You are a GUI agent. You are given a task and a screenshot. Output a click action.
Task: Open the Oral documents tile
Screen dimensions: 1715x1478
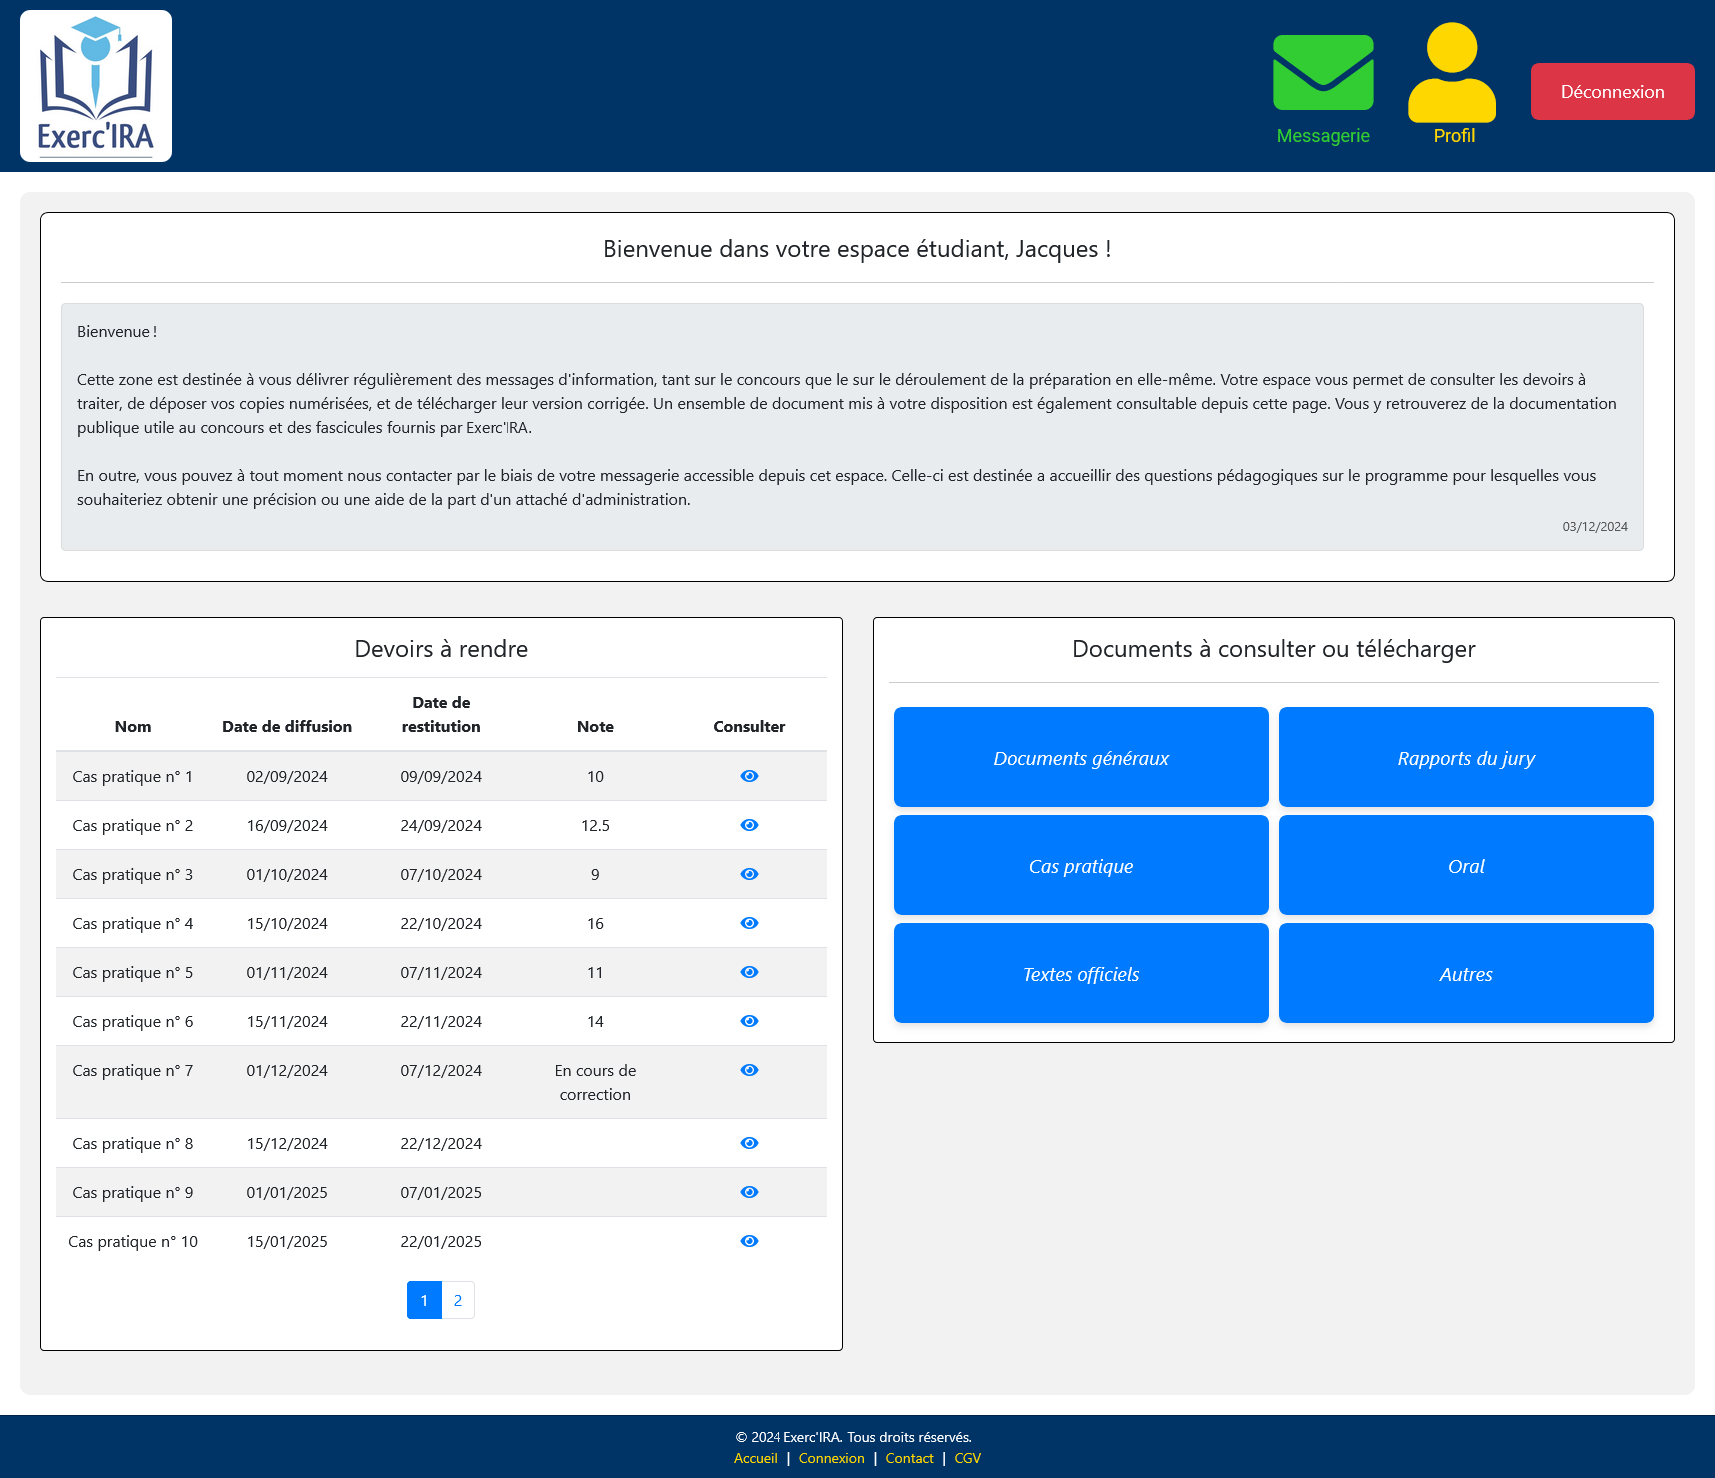pos(1465,865)
